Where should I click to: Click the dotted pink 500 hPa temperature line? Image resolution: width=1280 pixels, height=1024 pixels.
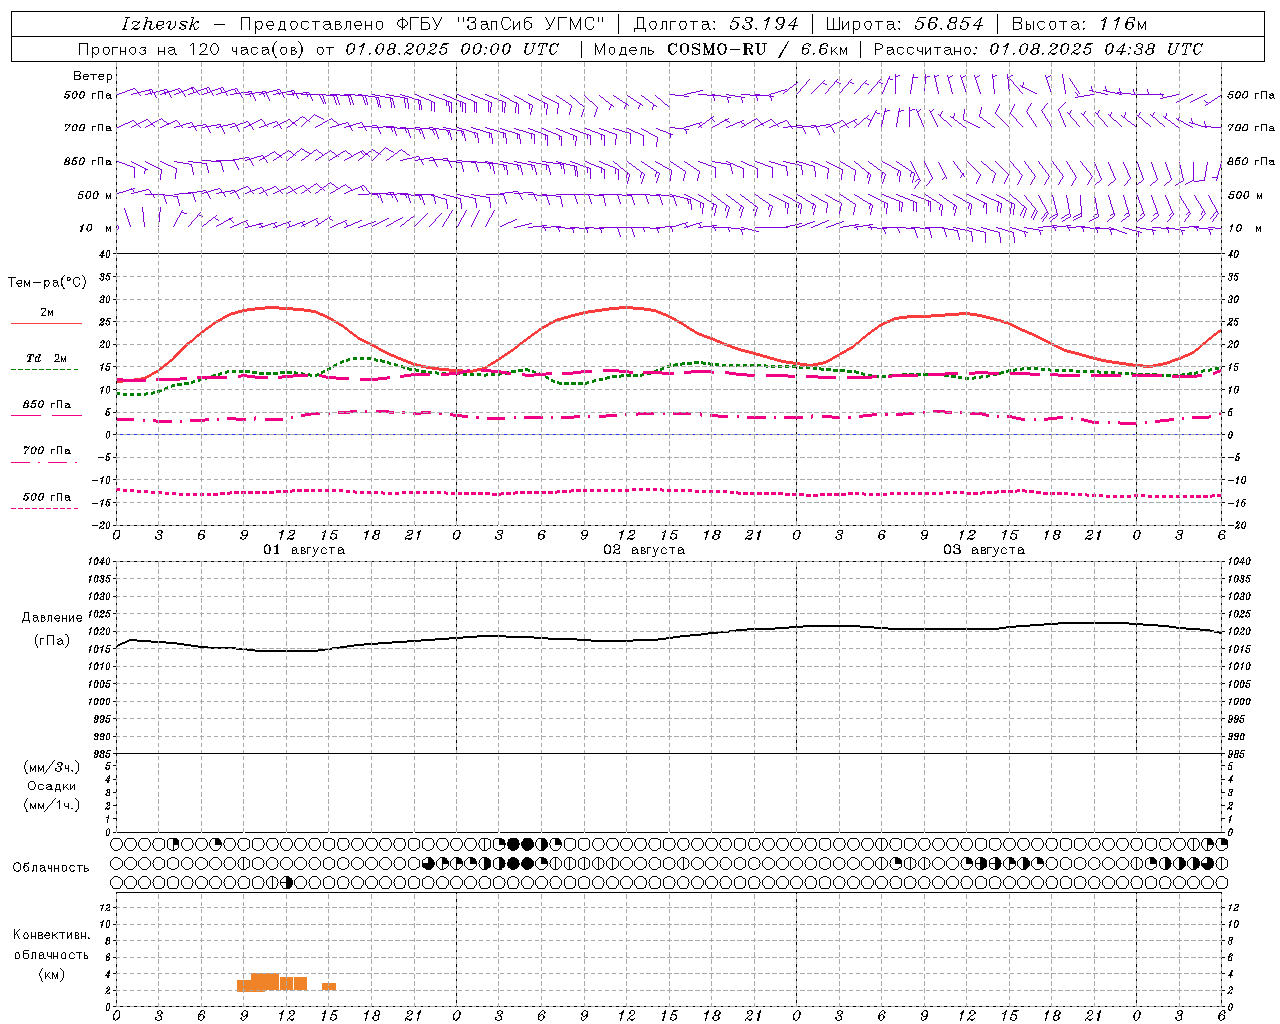click(x=668, y=491)
